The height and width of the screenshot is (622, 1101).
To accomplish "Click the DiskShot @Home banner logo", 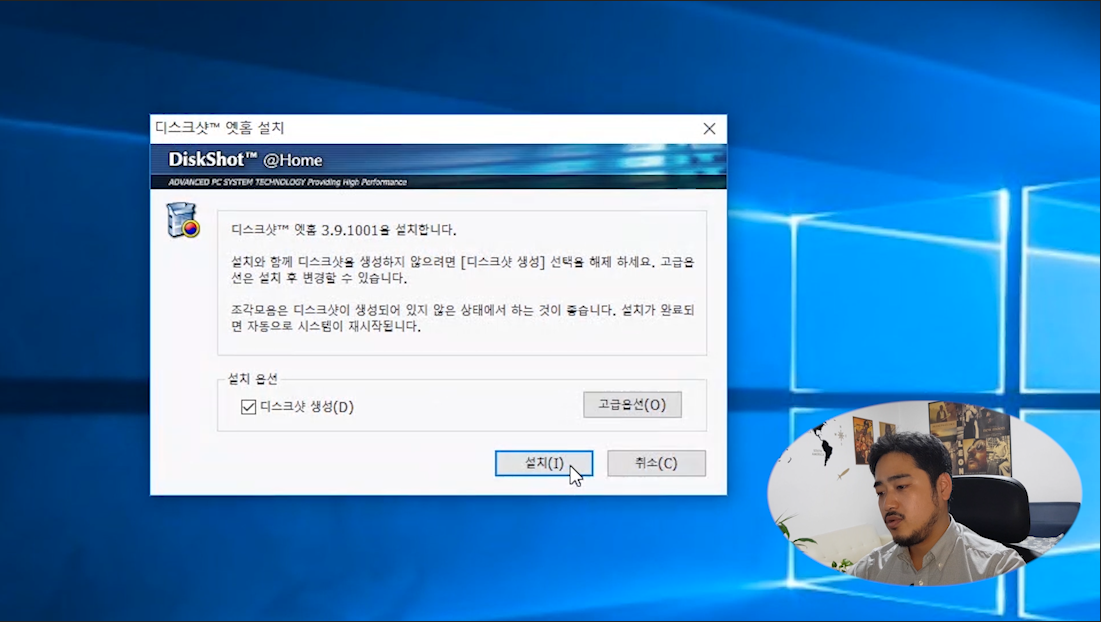I will pos(245,160).
